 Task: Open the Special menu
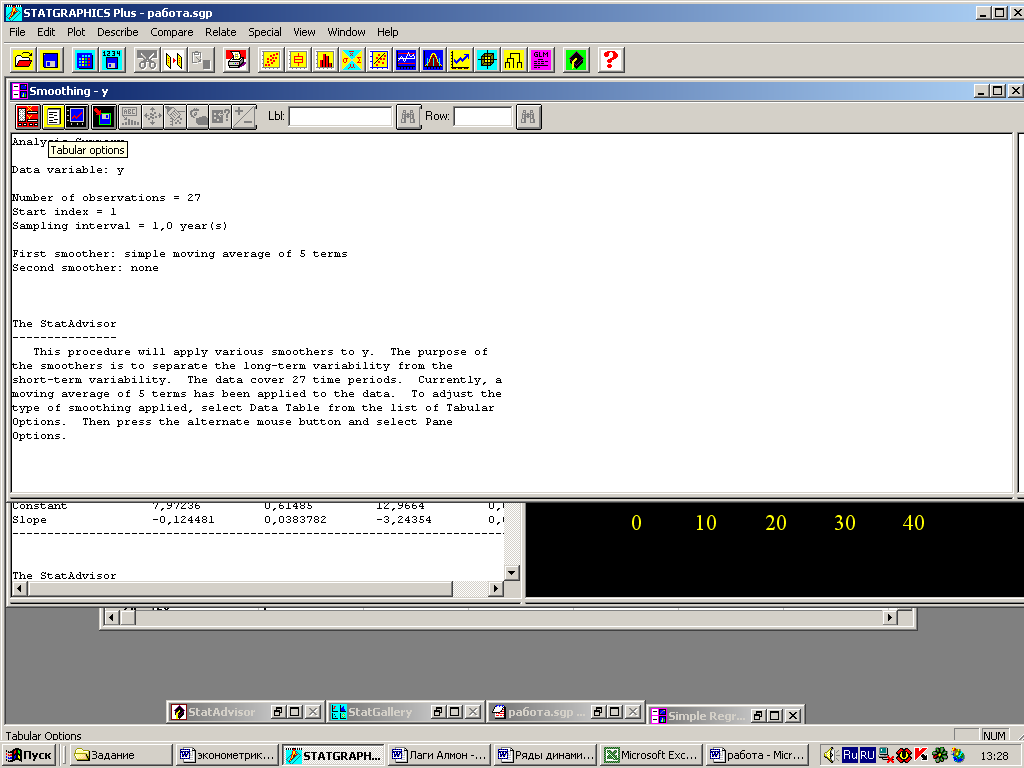pyautogui.click(x=265, y=32)
